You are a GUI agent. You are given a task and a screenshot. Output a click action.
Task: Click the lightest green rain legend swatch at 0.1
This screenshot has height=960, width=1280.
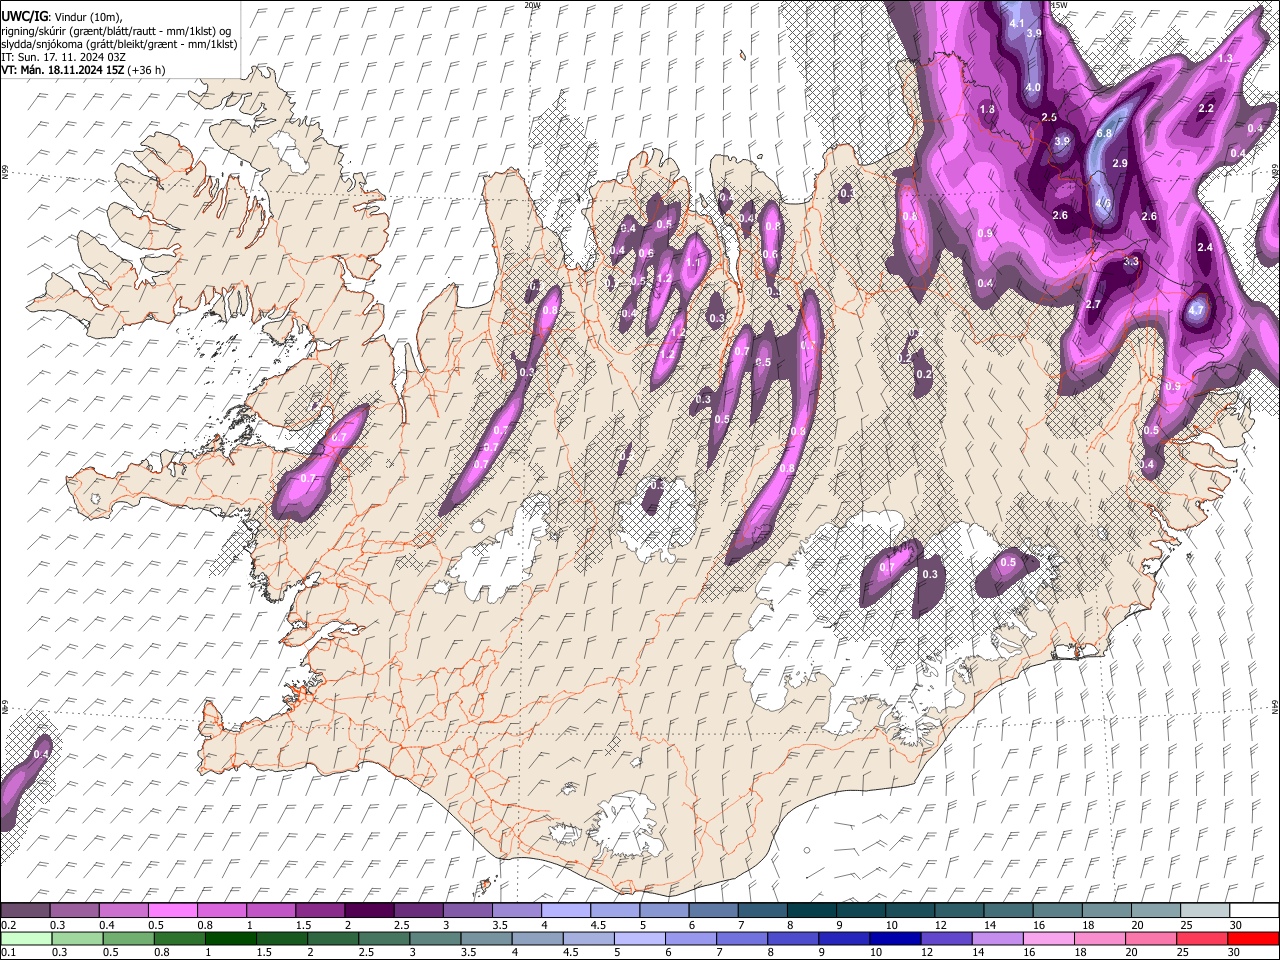pos(25,938)
